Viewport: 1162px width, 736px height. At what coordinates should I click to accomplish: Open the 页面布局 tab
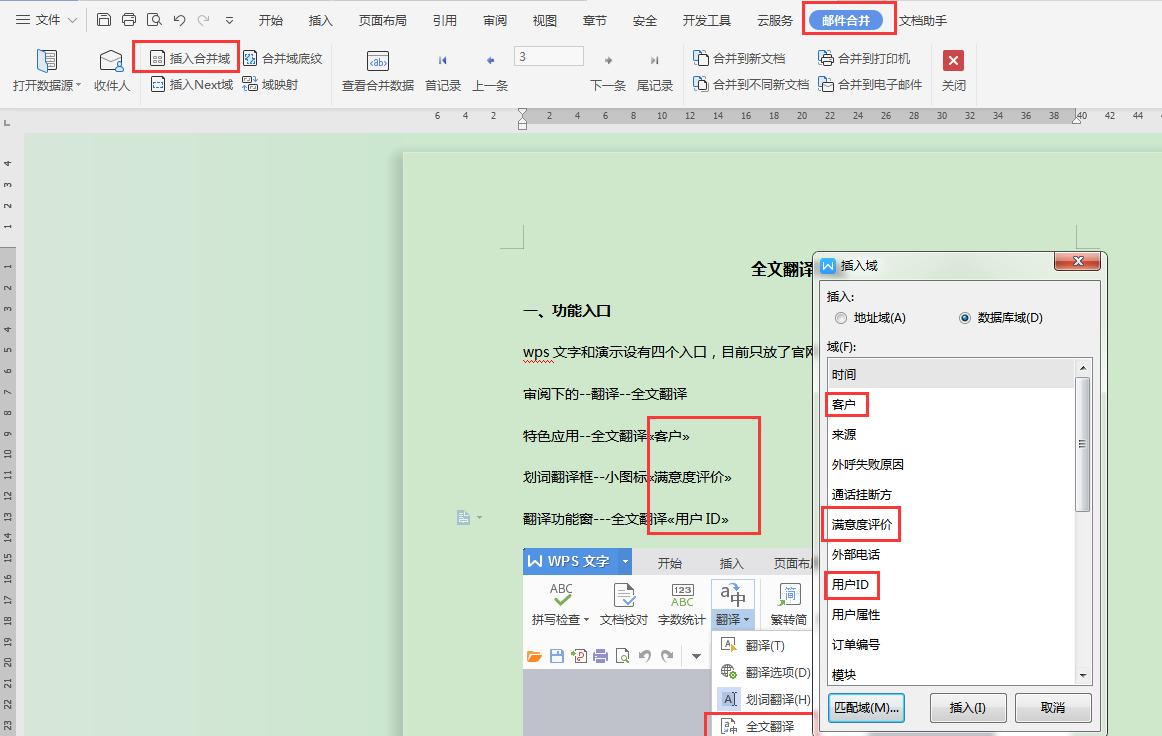pyautogui.click(x=382, y=21)
